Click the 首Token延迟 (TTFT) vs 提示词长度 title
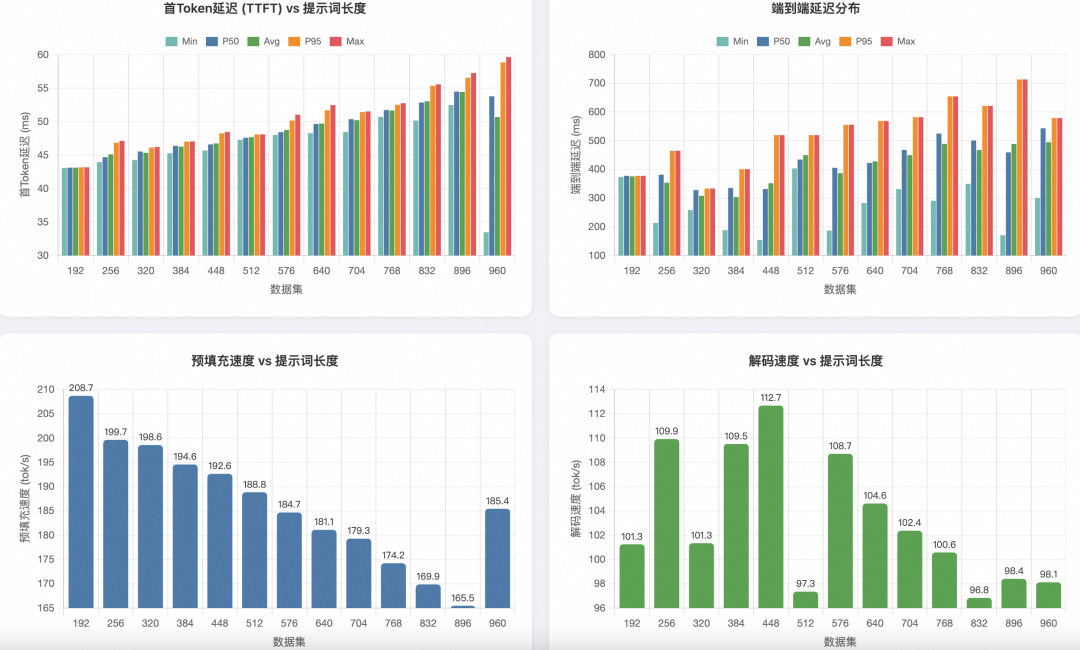The image size is (1080, 650). (264, 9)
